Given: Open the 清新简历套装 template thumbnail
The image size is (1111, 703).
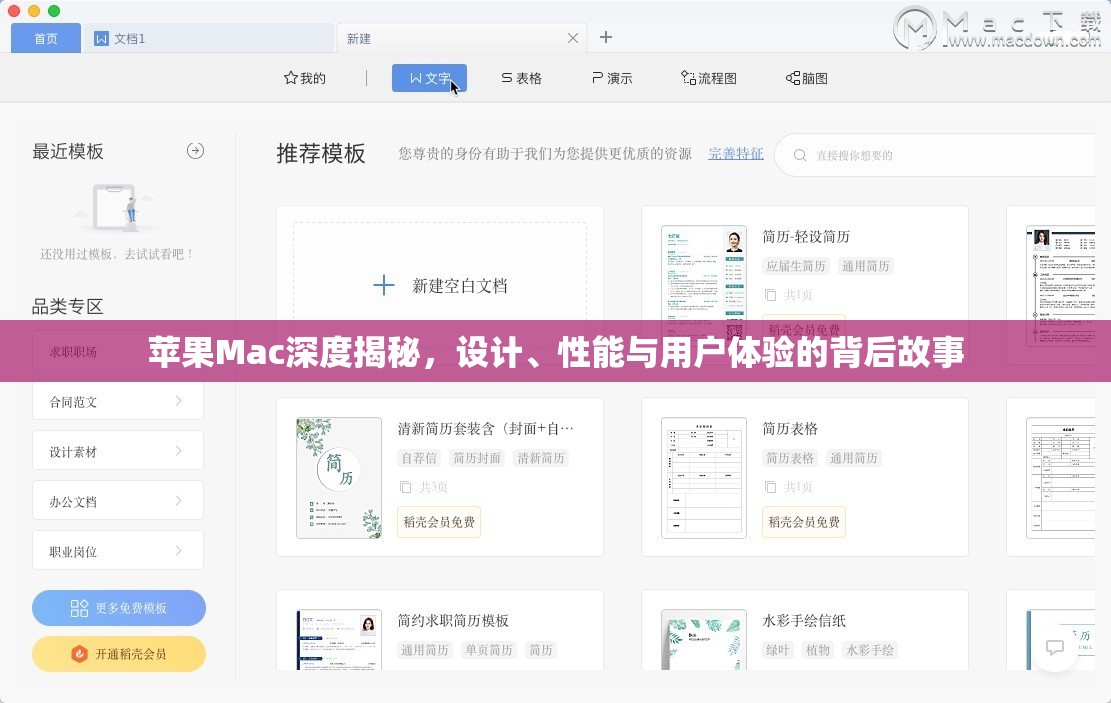Looking at the screenshot, I should (x=339, y=478).
